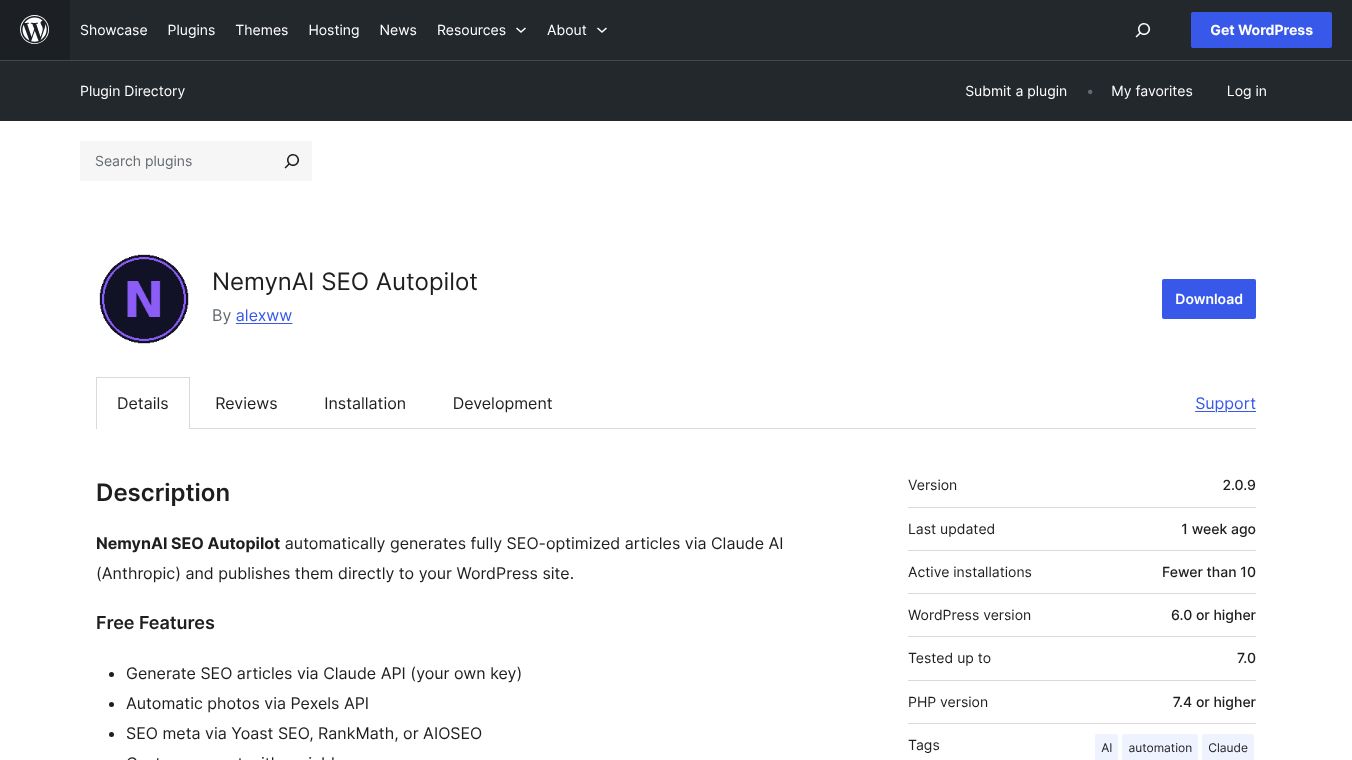
Task: Click the AI tag
Action: click(1106, 747)
